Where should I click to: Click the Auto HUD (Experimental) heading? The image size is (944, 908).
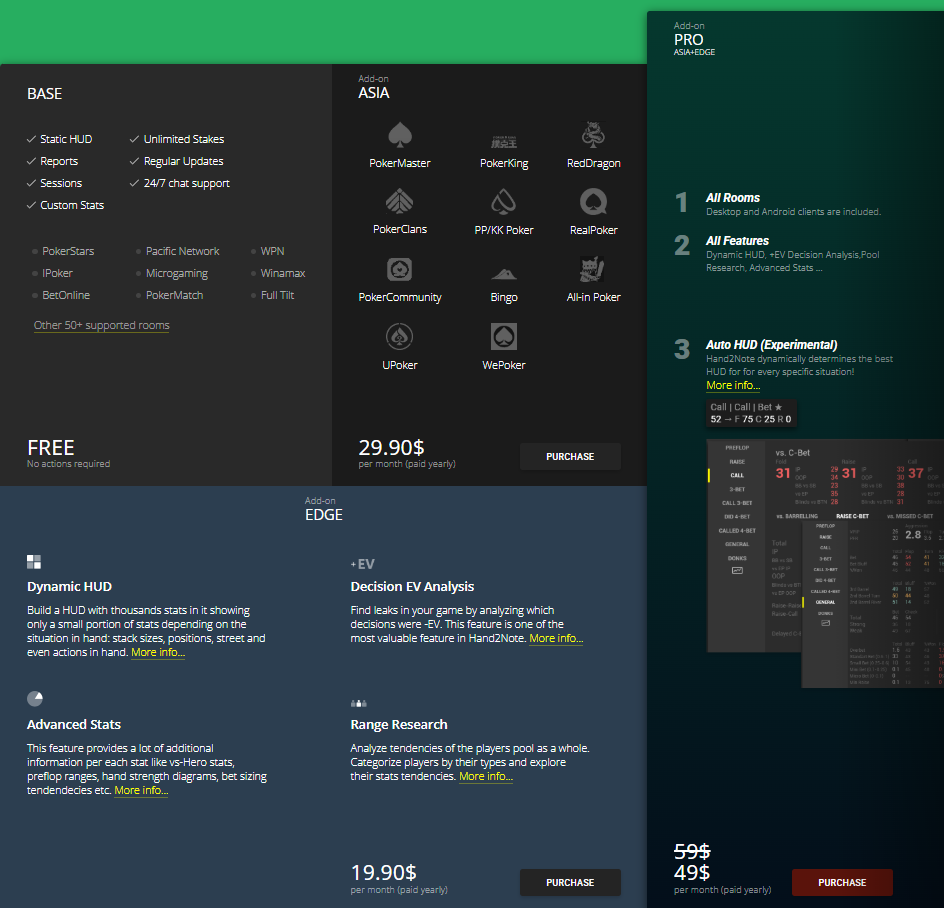771,345
